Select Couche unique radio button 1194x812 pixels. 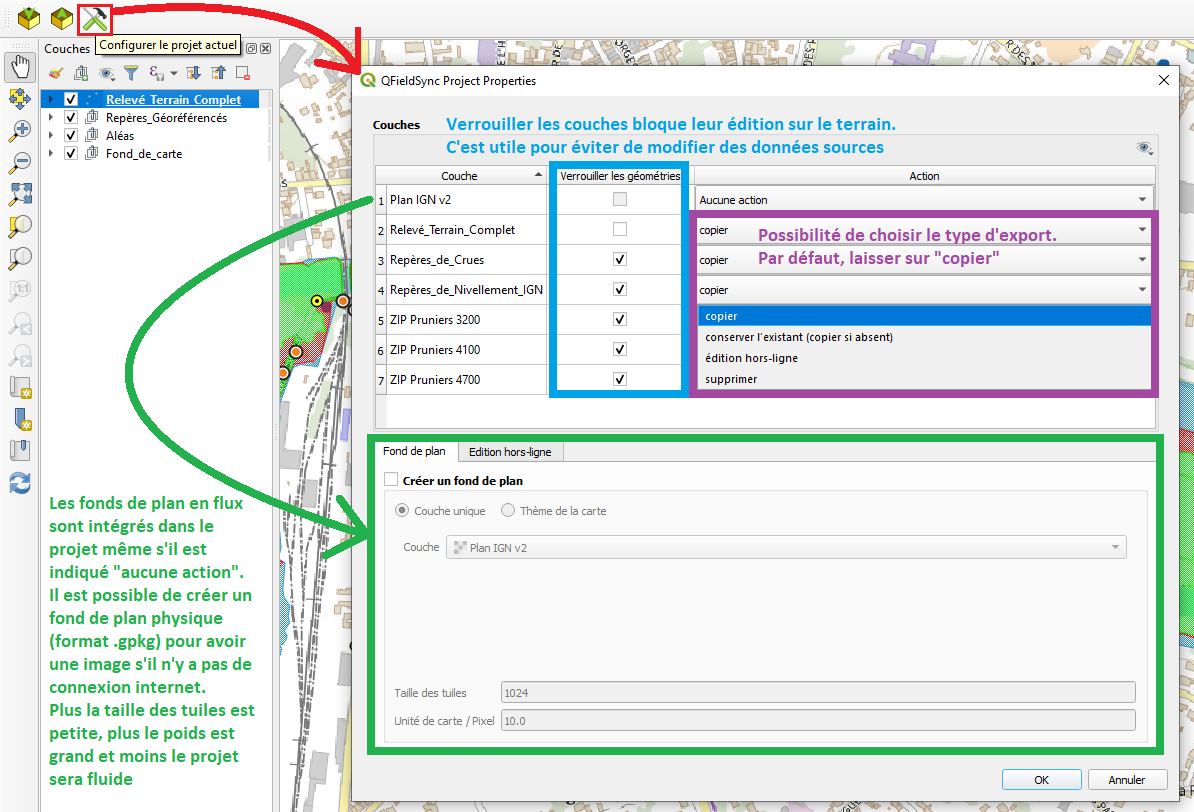[402, 510]
